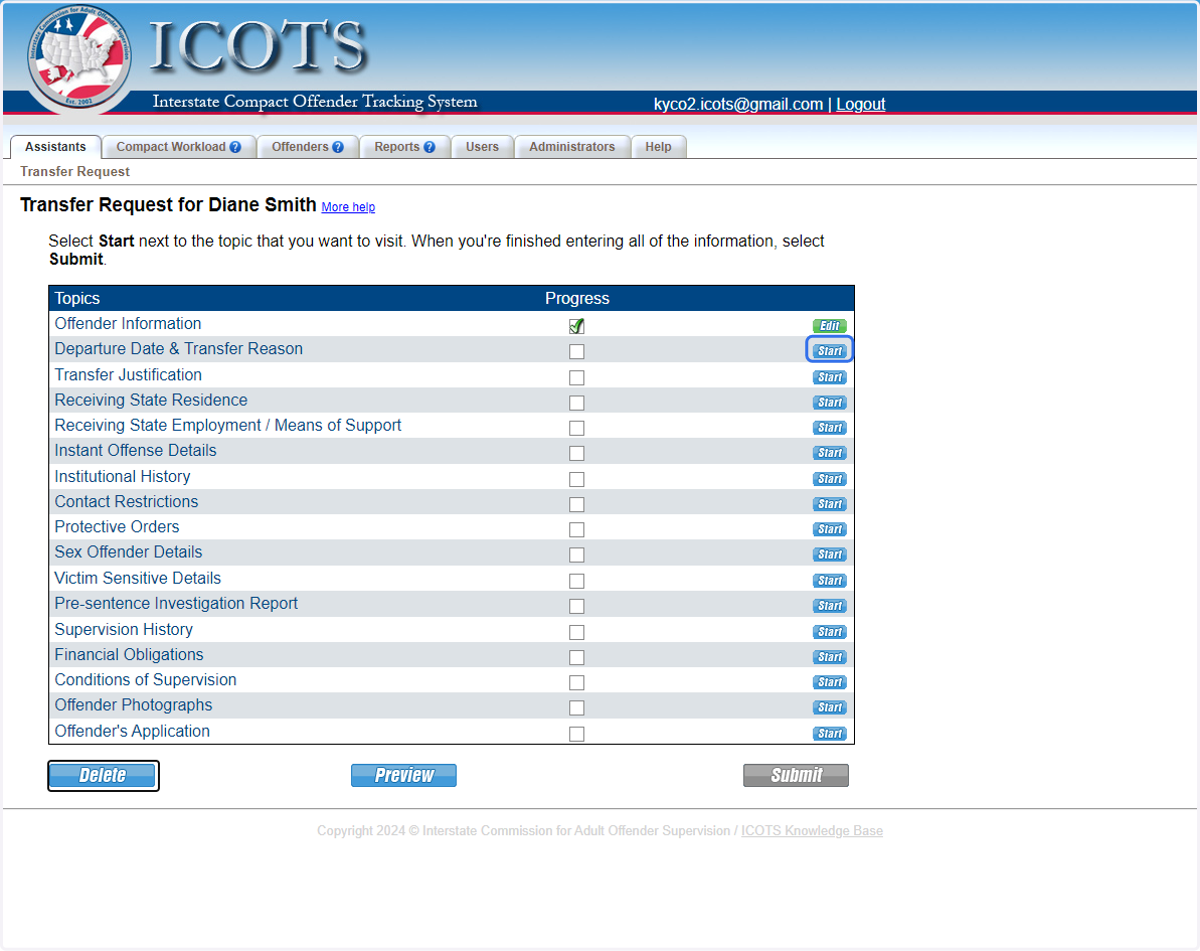This screenshot has height=951, width=1200.
Task: Switch to the Reports tab
Action: point(405,147)
